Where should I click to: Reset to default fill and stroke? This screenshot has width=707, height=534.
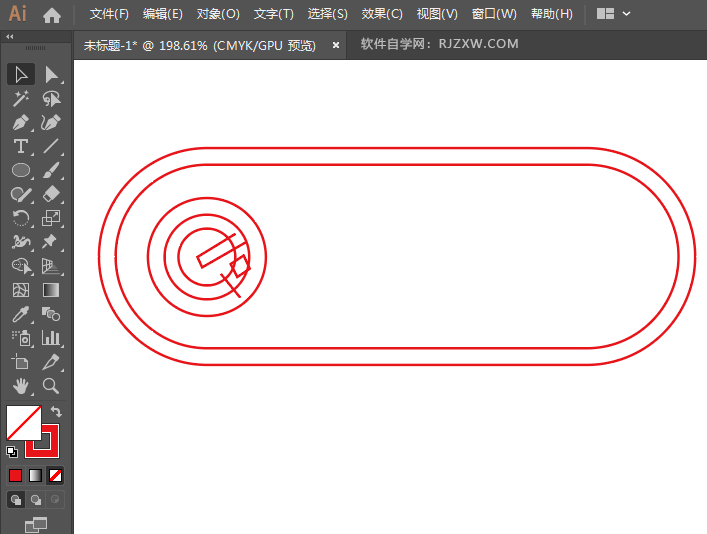12,451
